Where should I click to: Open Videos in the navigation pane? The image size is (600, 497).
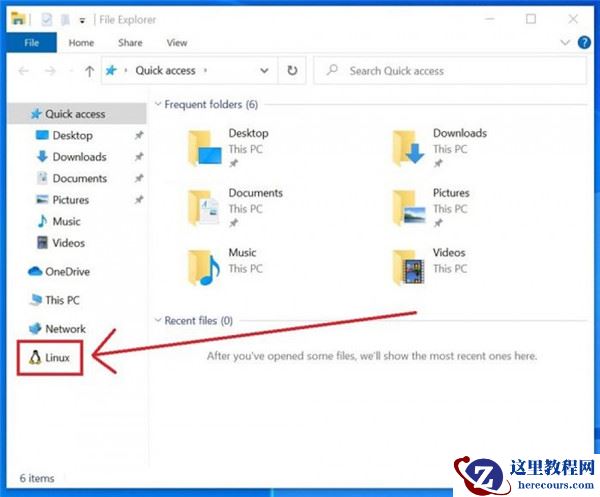[68, 243]
